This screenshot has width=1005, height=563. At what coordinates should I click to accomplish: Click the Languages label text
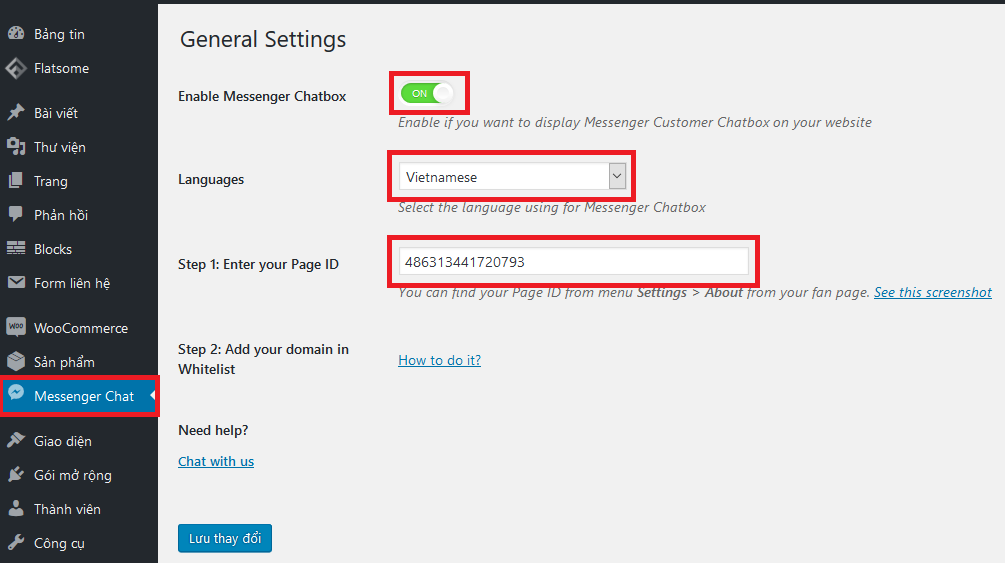[211, 180]
